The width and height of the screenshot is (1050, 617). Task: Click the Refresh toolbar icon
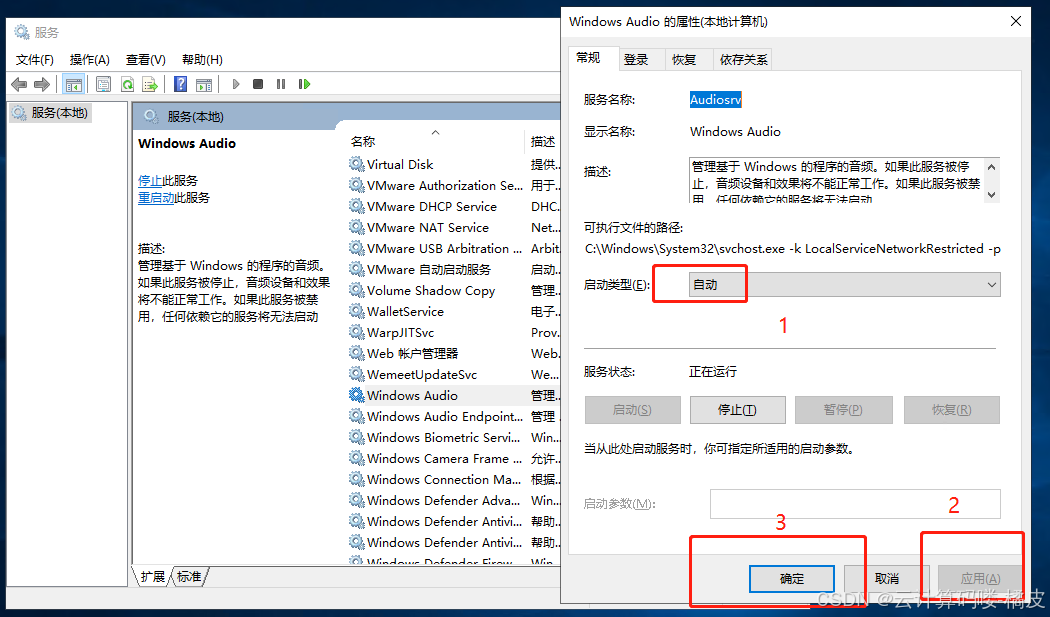[127, 84]
